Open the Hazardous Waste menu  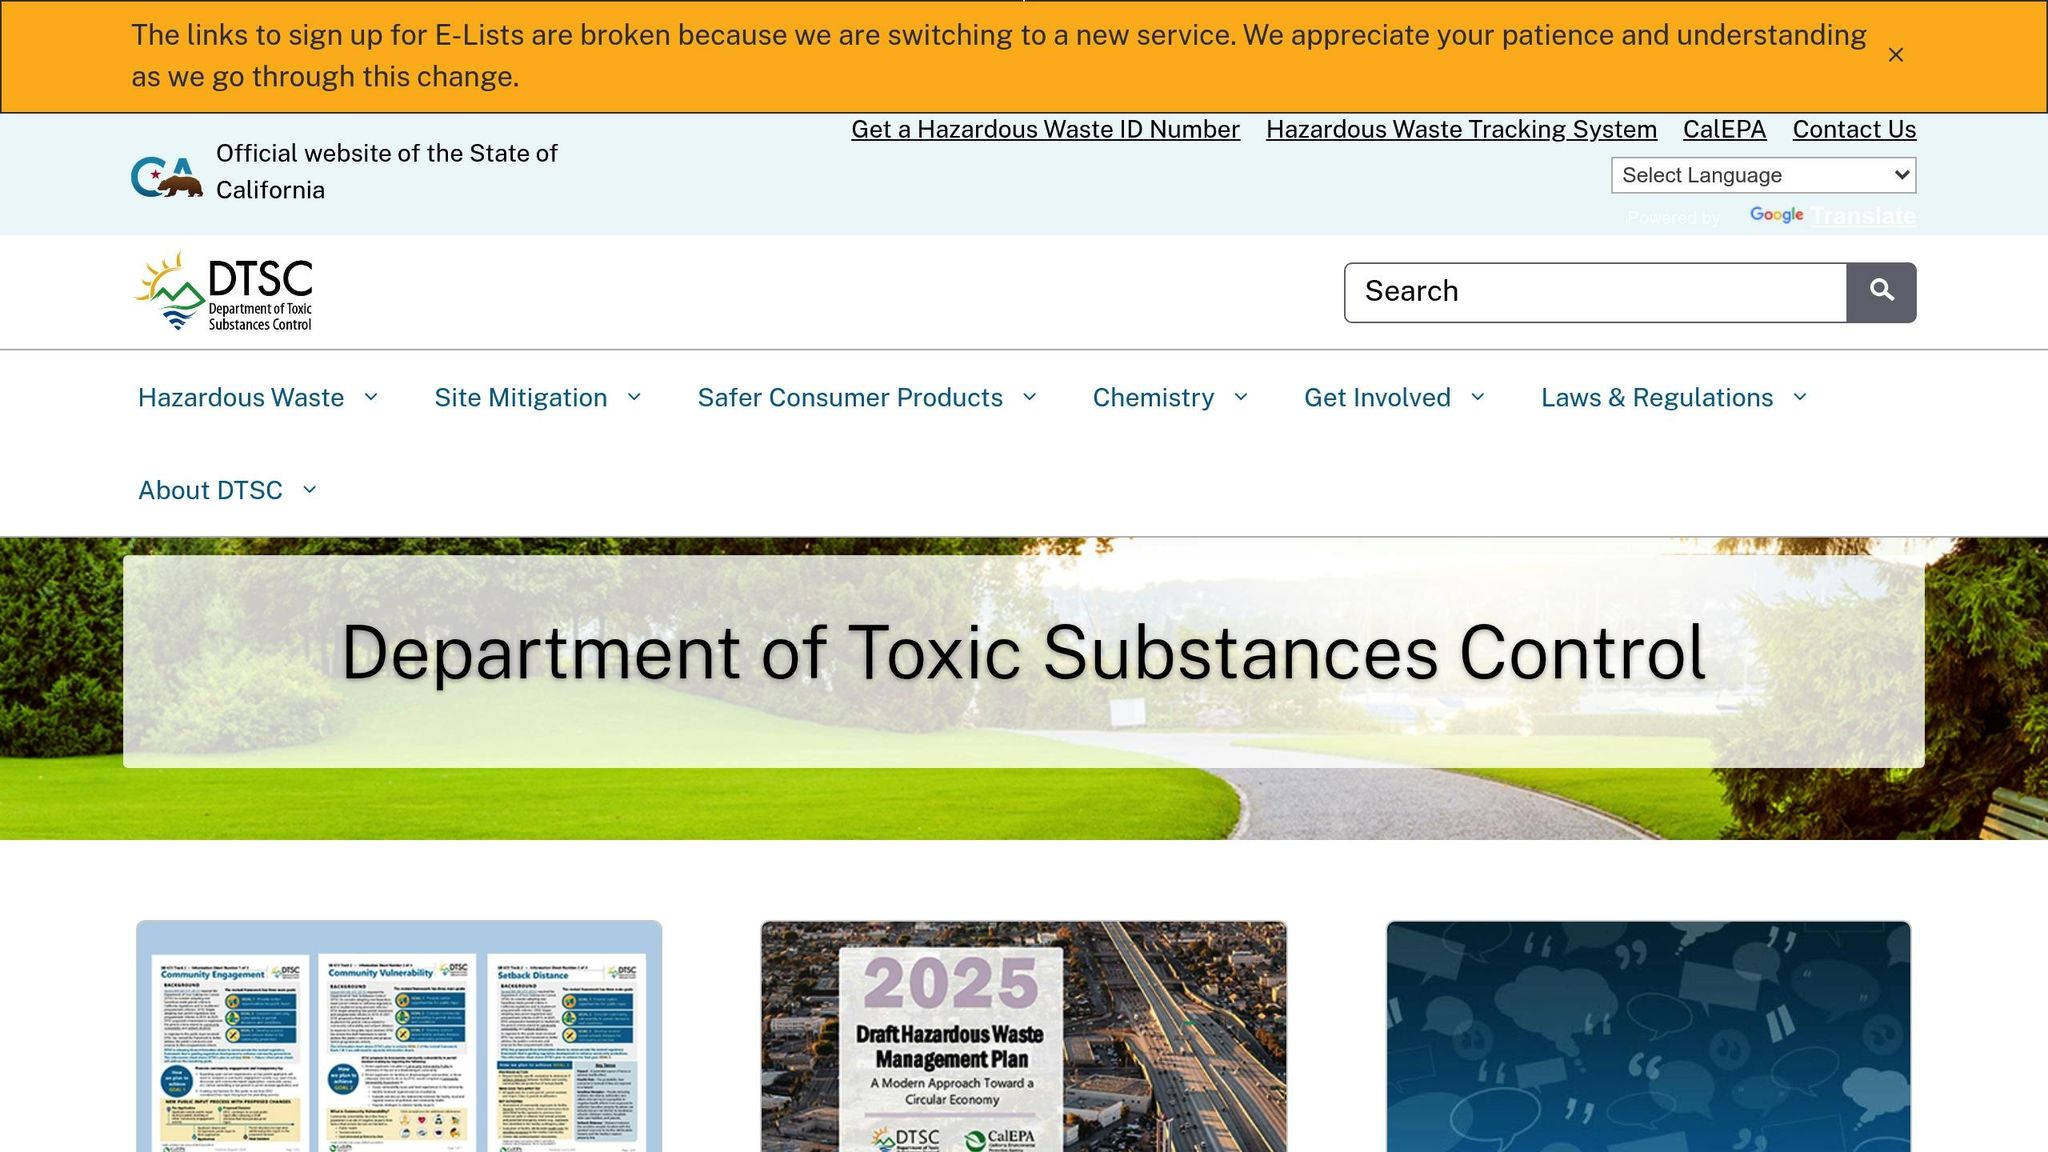click(241, 397)
